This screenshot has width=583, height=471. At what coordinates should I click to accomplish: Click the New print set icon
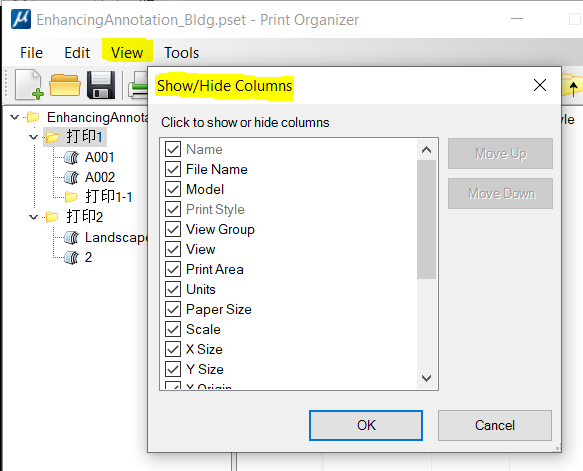click(x=29, y=85)
